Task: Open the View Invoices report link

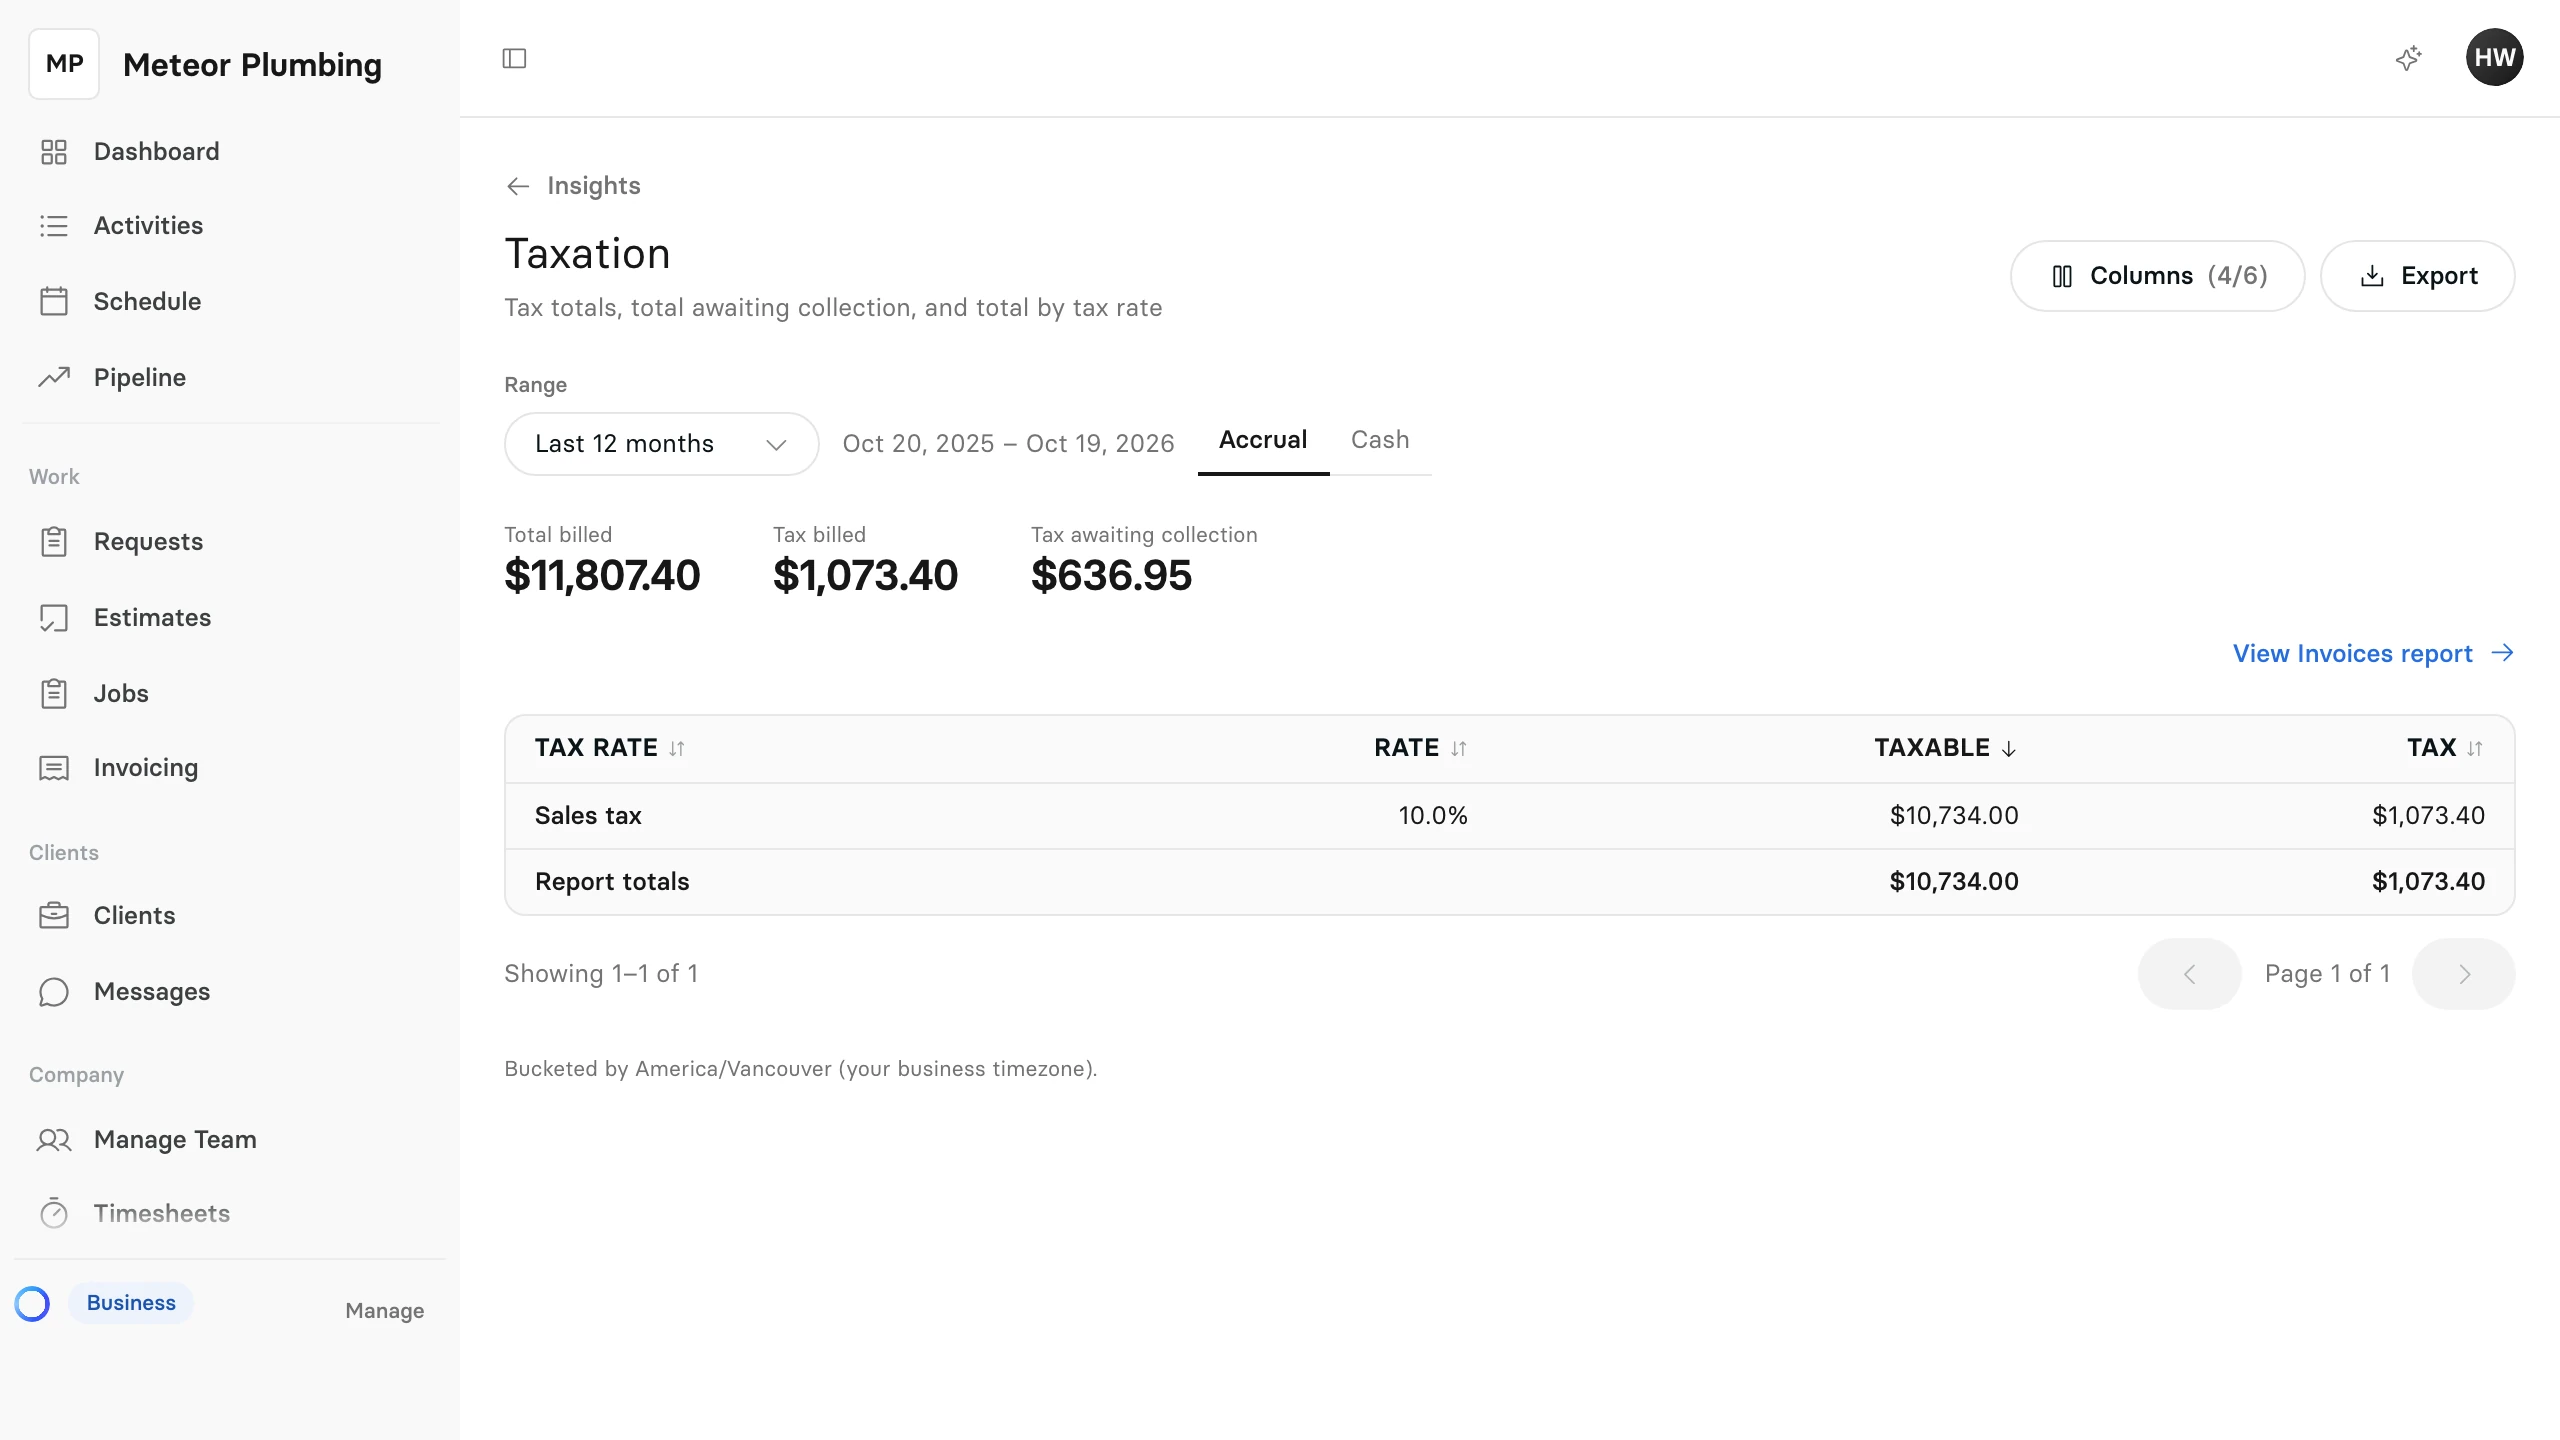Action: [x=2373, y=654]
